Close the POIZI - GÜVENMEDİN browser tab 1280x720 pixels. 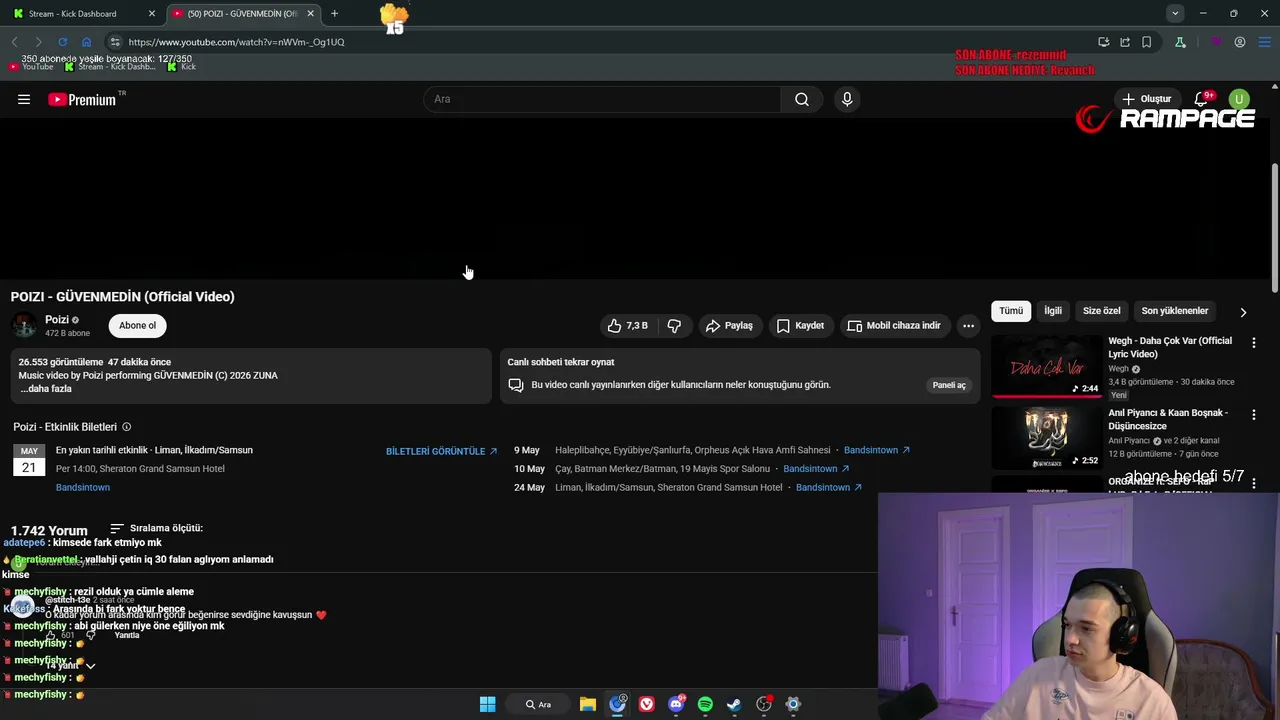[310, 13]
